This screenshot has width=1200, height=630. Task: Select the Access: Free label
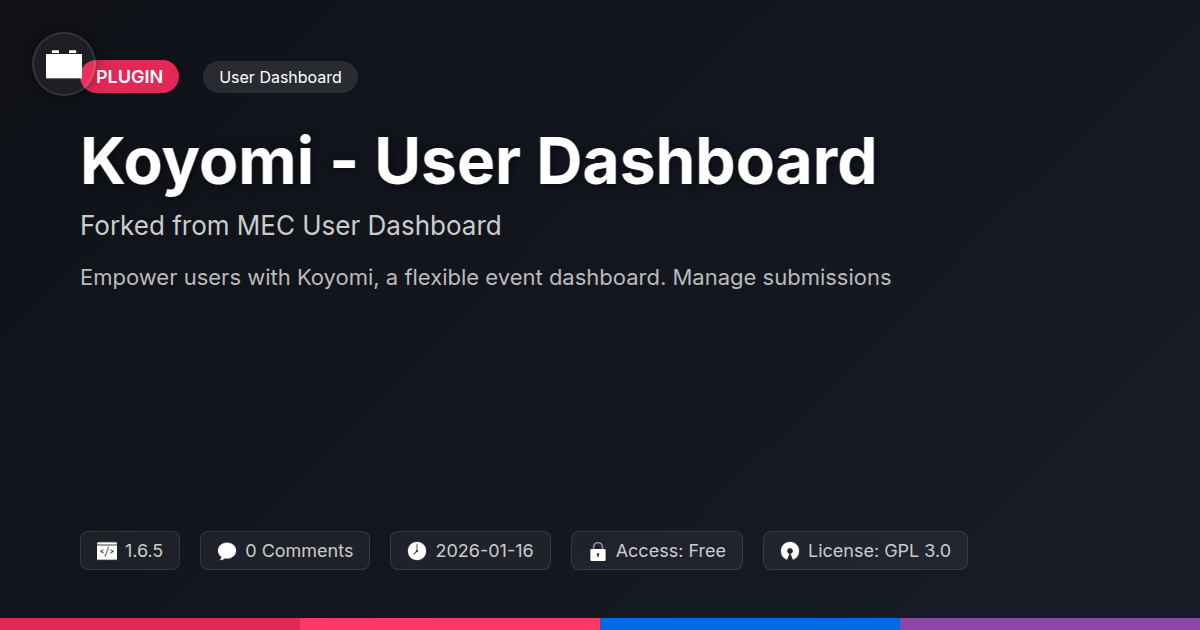pyautogui.click(x=671, y=551)
